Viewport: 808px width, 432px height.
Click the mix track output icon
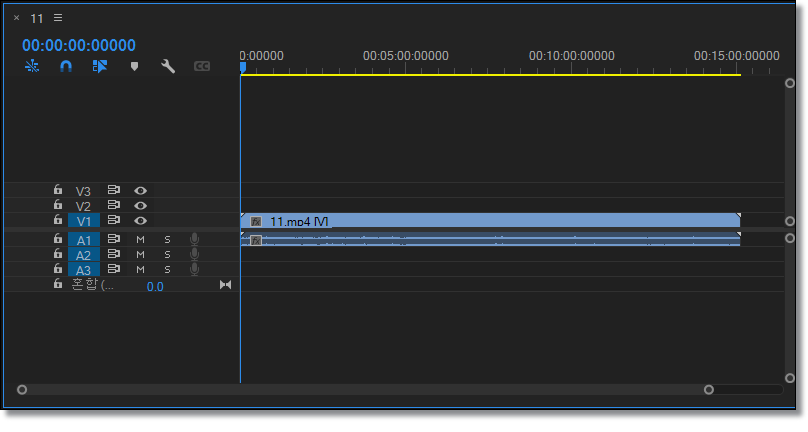(225, 285)
